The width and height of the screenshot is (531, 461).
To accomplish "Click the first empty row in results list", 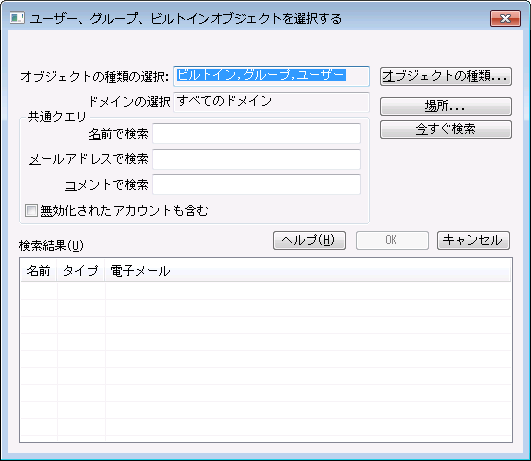I will click(266, 291).
